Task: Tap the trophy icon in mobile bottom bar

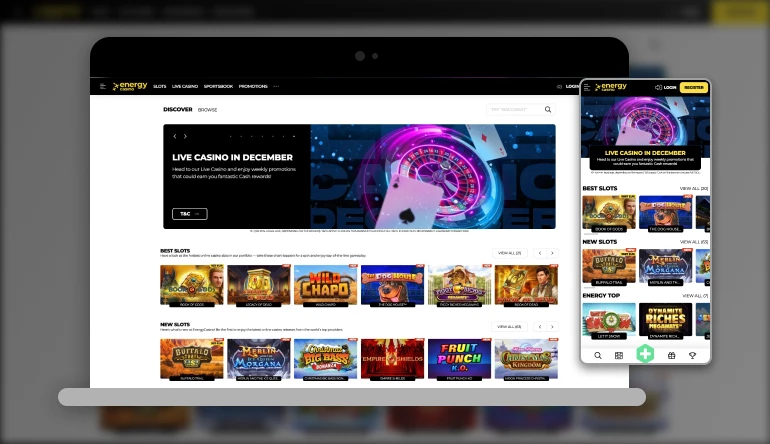Action: pos(693,355)
